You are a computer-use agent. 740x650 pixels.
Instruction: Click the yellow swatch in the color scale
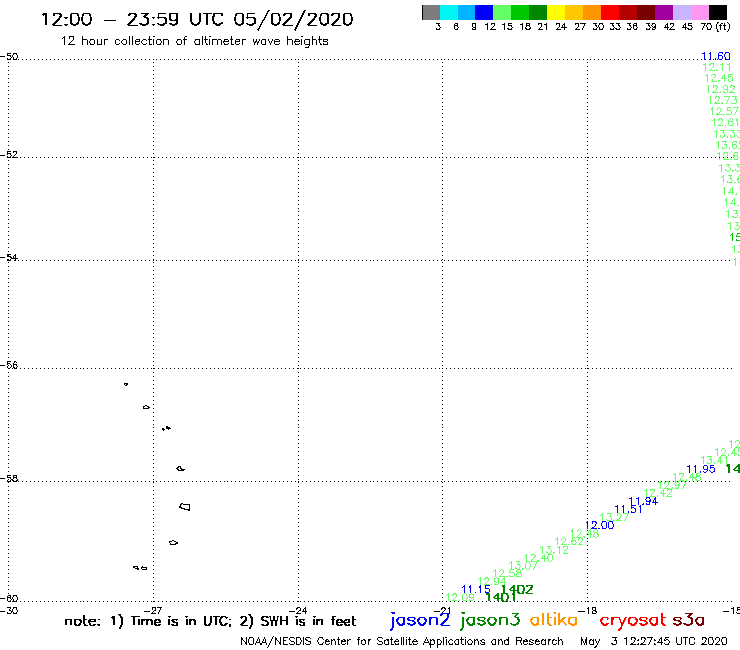[x=556, y=12]
